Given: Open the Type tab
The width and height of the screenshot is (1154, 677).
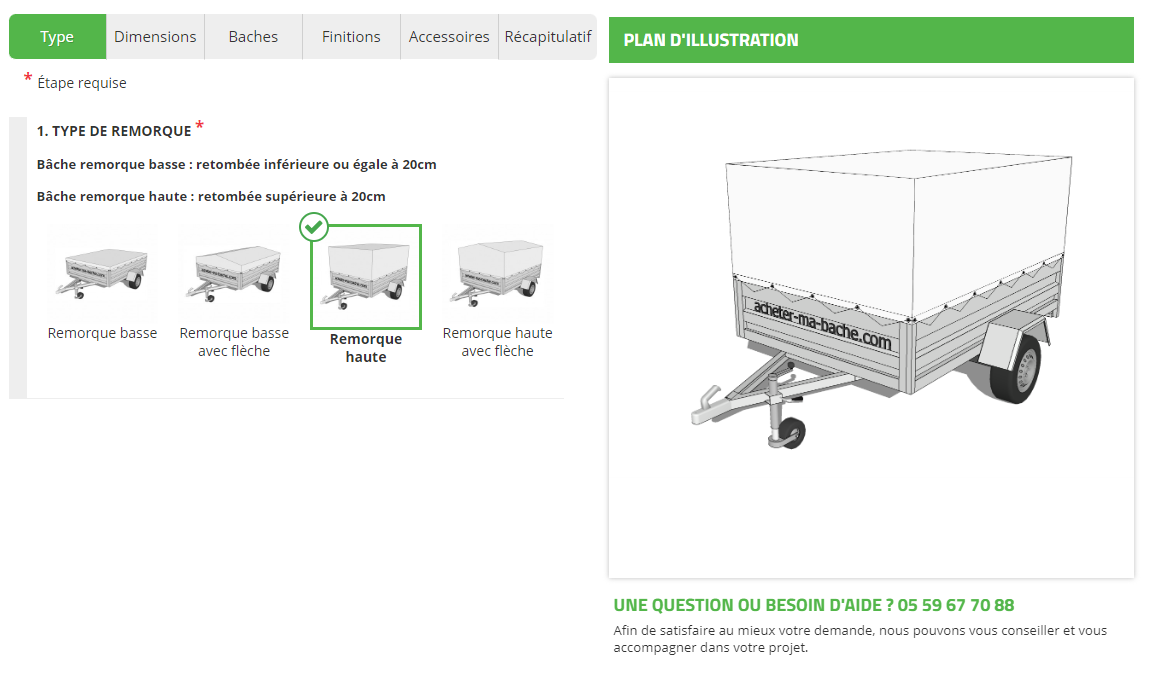Looking at the screenshot, I should [x=57, y=37].
